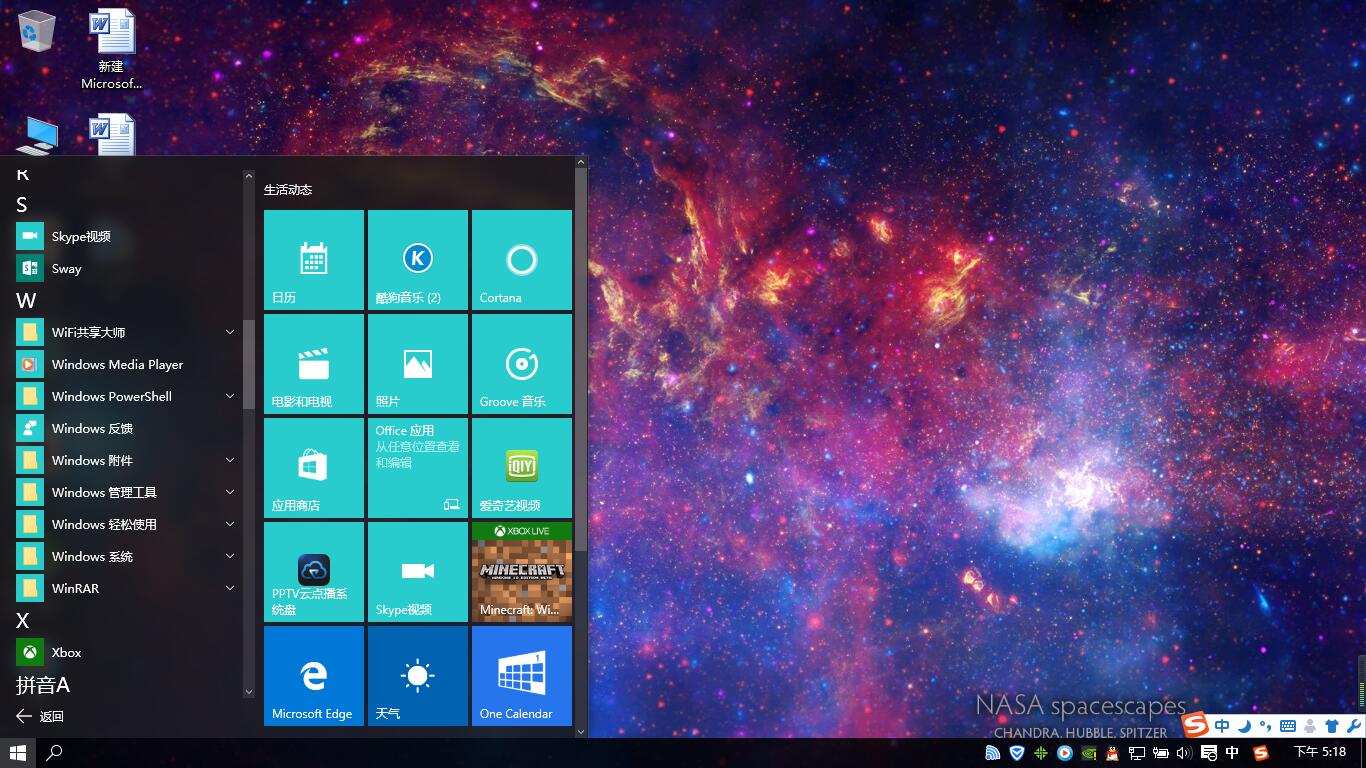The width and height of the screenshot is (1366, 768).
Task: Click the blue shield security tray icon
Action: 1017,753
